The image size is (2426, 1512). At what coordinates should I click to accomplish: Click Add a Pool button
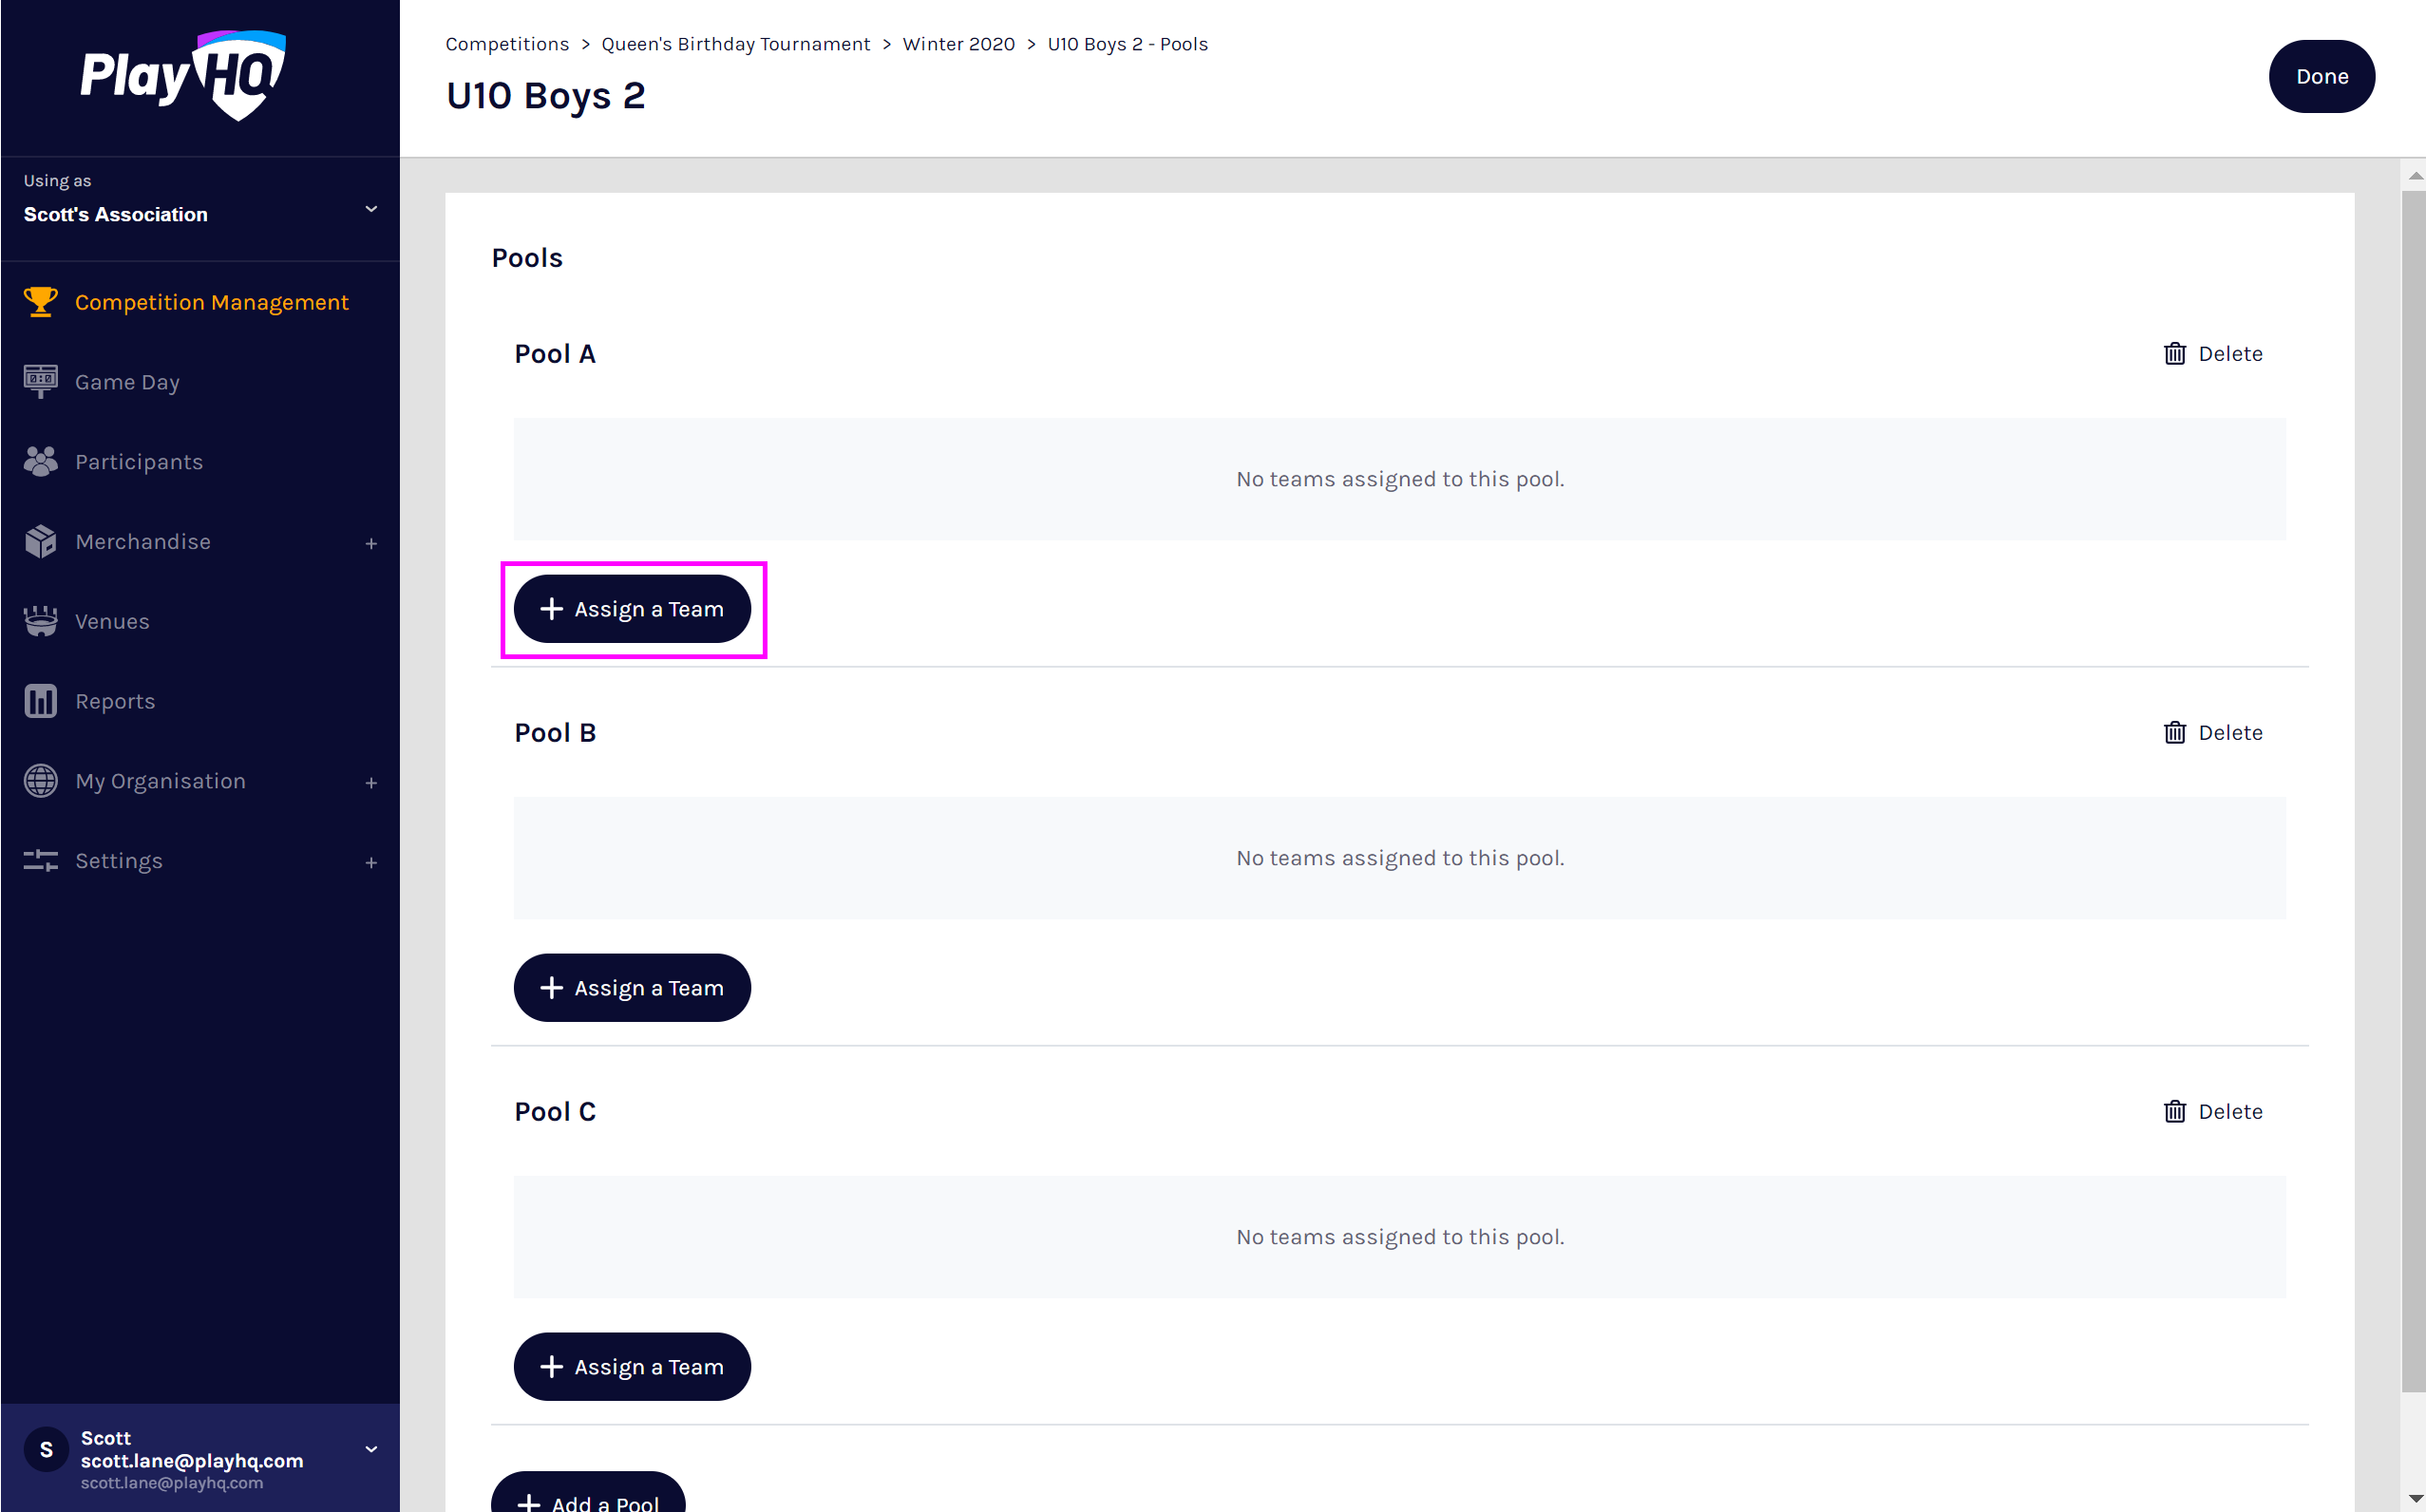(588, 1497)
